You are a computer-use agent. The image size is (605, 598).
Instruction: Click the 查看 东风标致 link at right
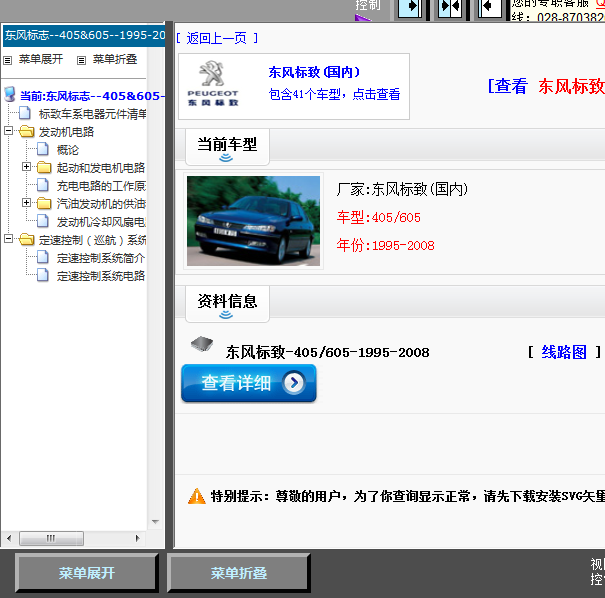546,86
